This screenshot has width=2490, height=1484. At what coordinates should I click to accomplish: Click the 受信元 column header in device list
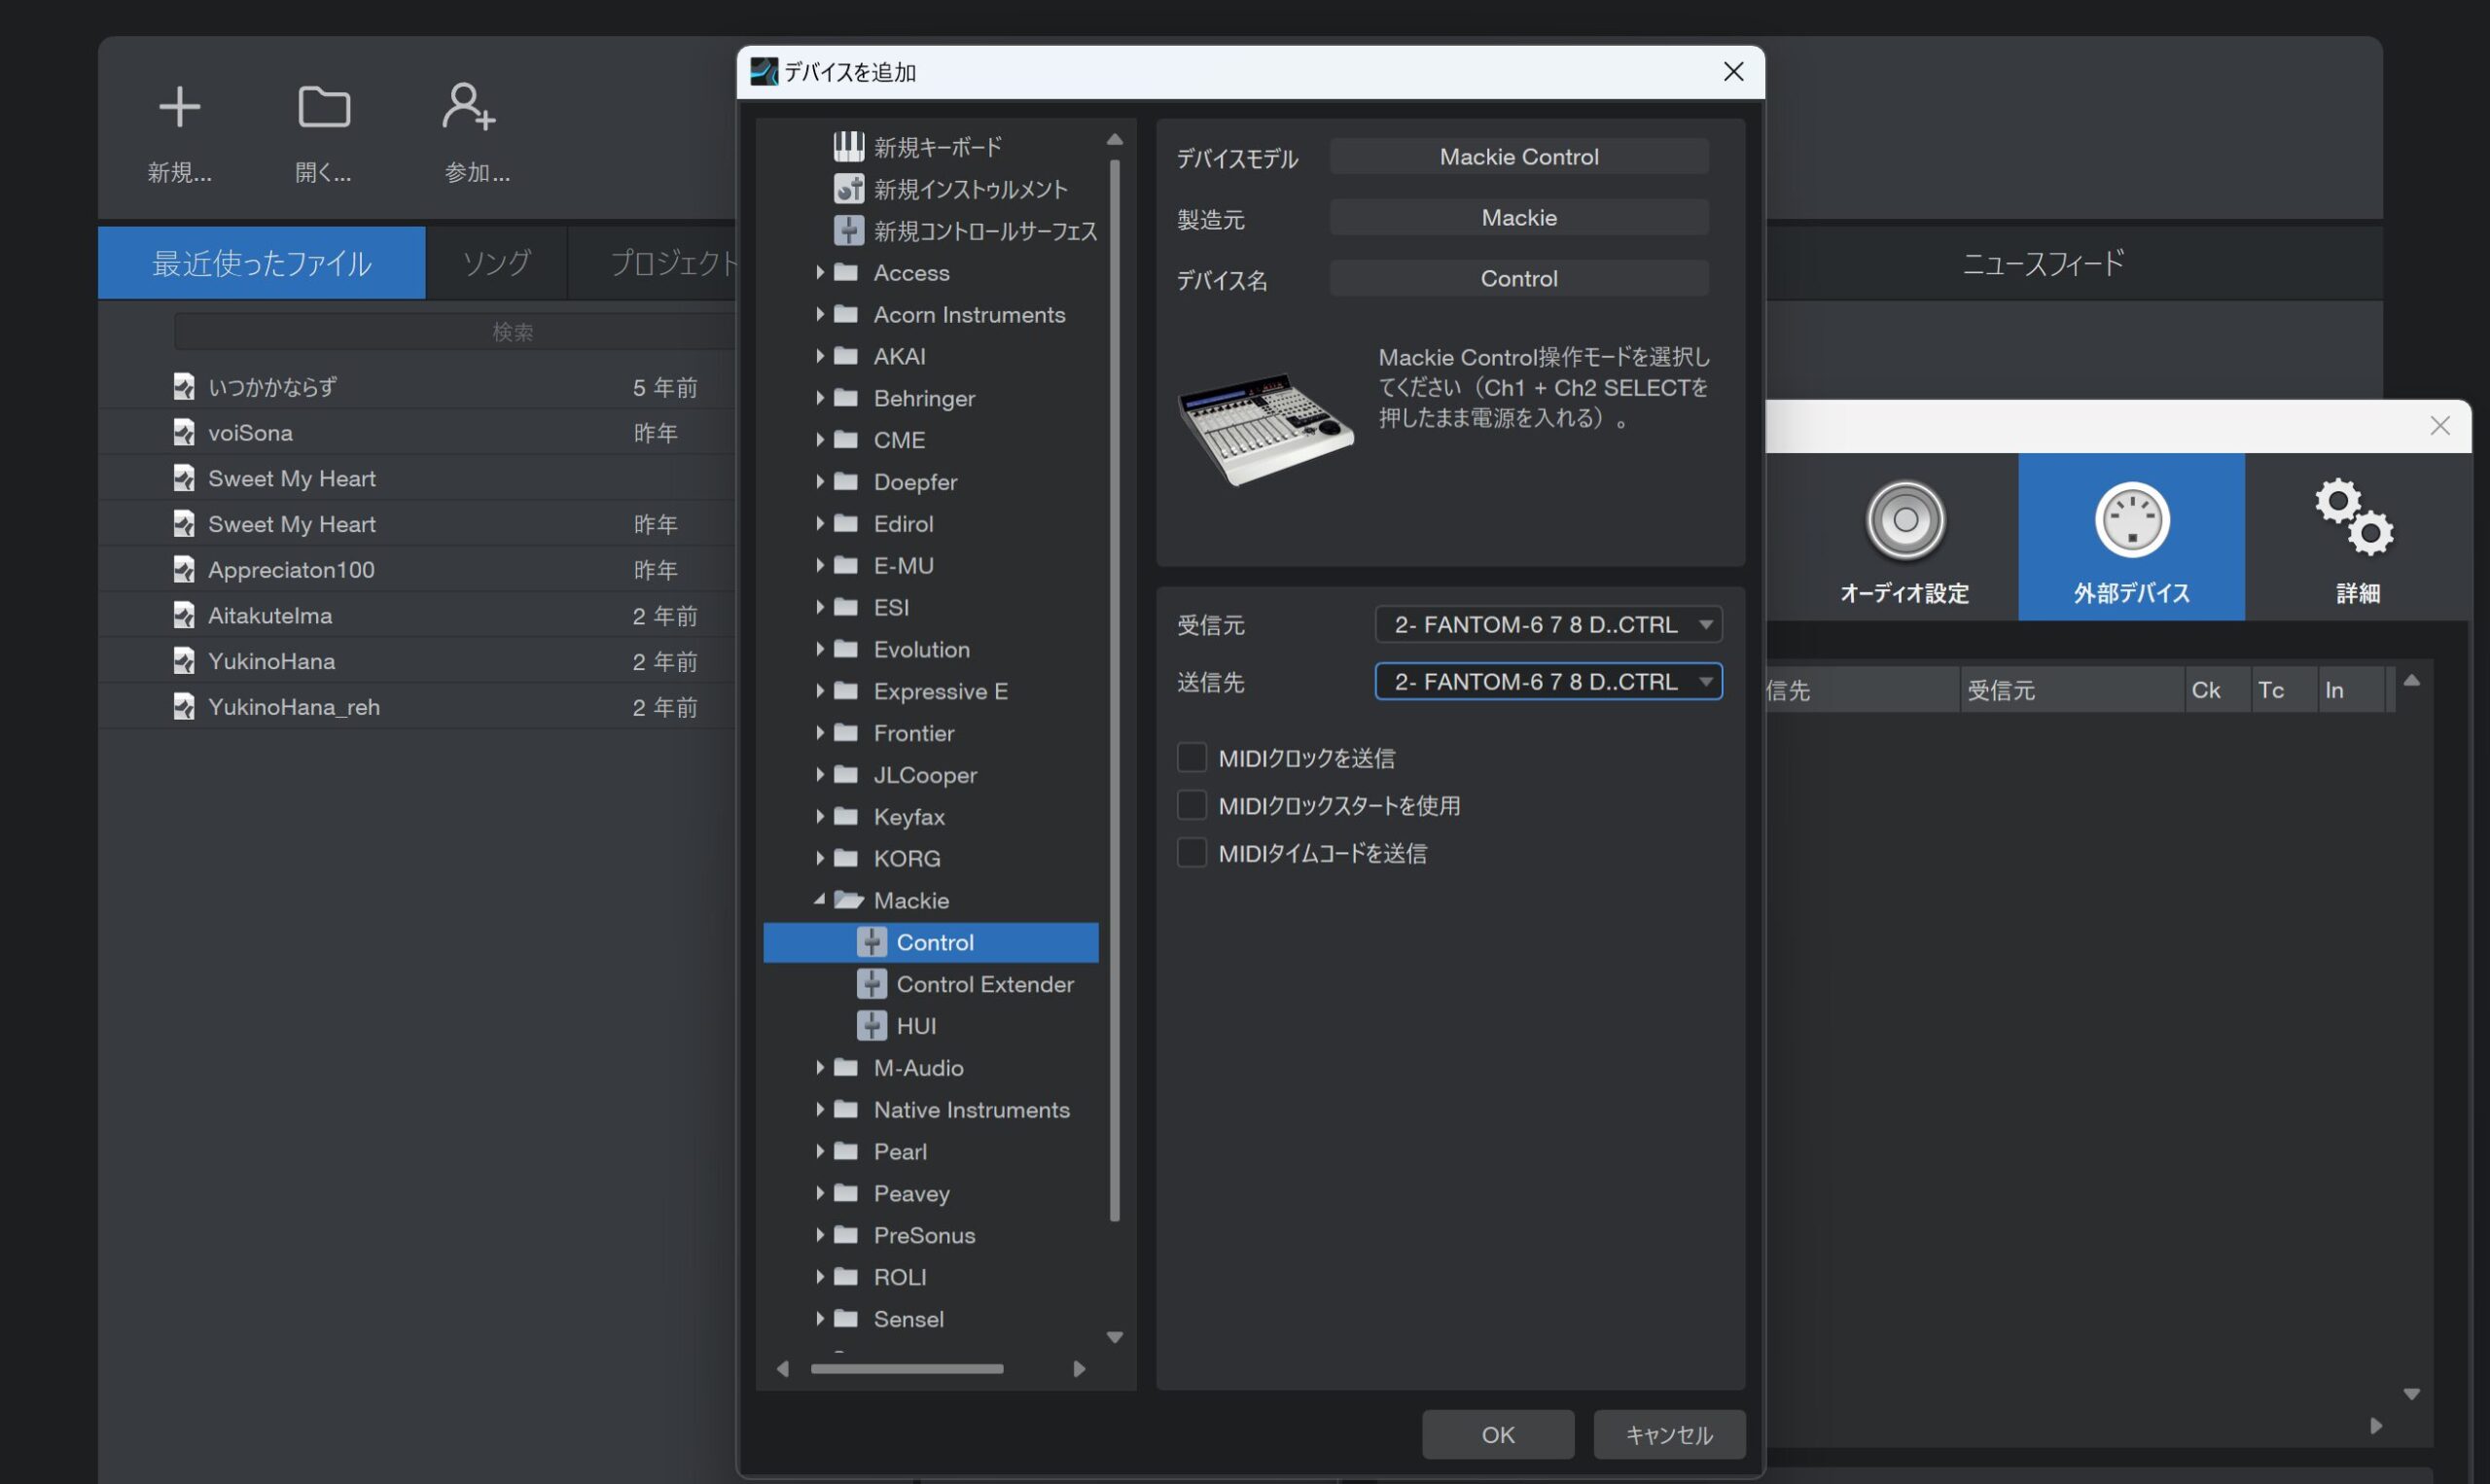(2071, 690)
